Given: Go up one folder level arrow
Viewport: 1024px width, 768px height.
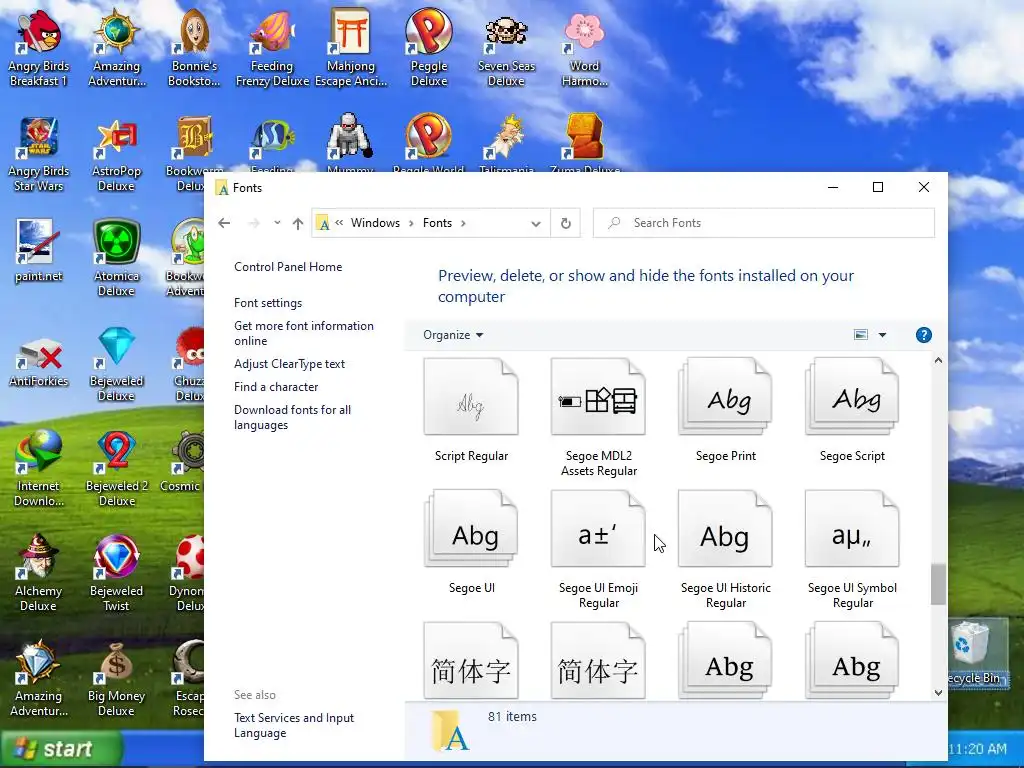Looking at the screenshot, I should (298, 223).
